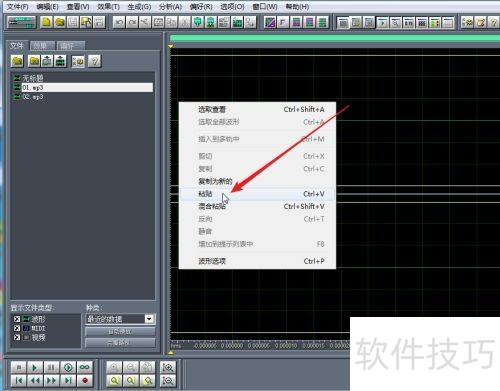Select 01.mp3 in the file list
The height and width of the screenshot is (391, 500).
pyautogui.click(x=83, y=88)
